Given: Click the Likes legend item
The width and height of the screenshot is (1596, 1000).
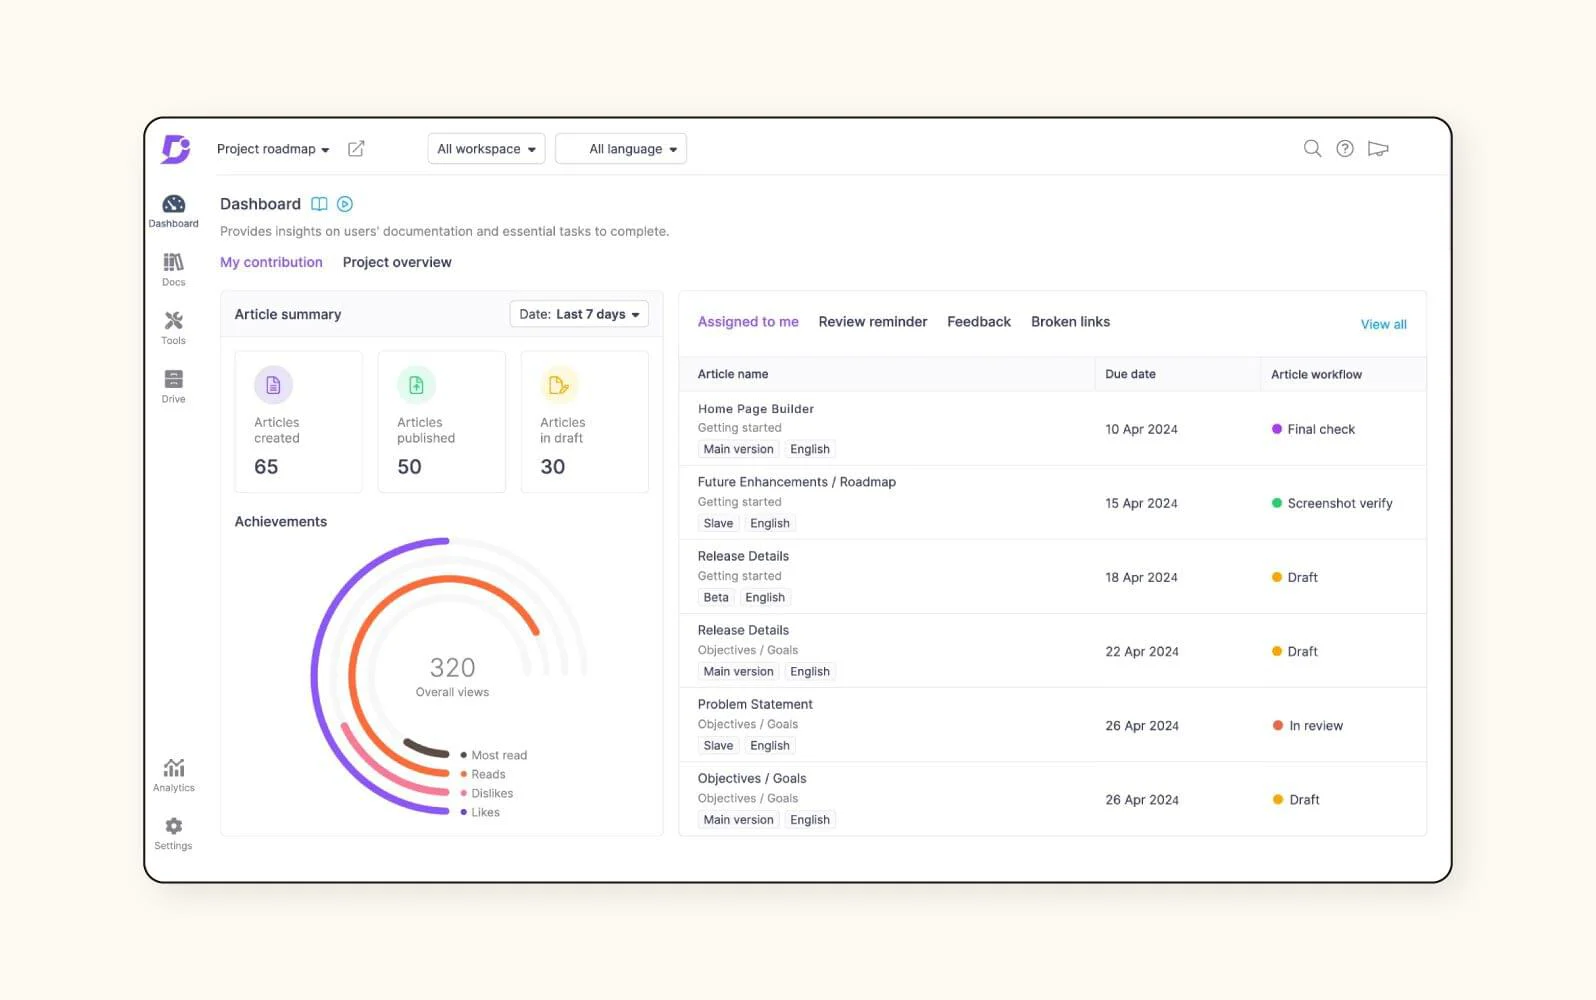Looking at the screenshot, I should point(480,812).
